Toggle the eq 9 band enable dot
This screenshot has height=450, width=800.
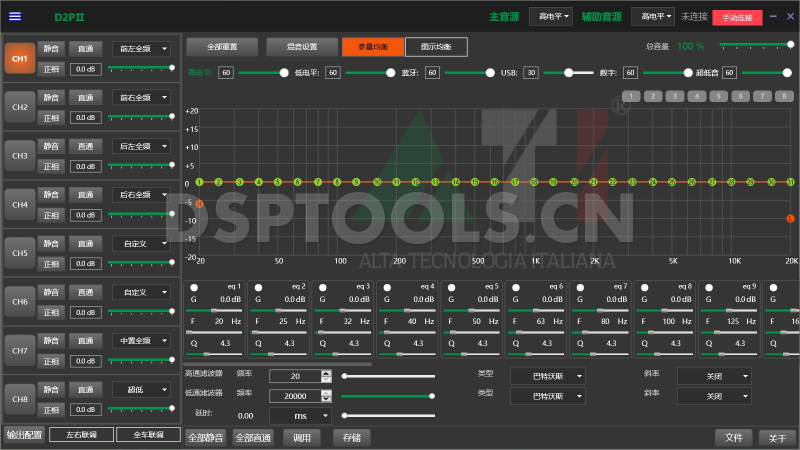coord(709,287)
